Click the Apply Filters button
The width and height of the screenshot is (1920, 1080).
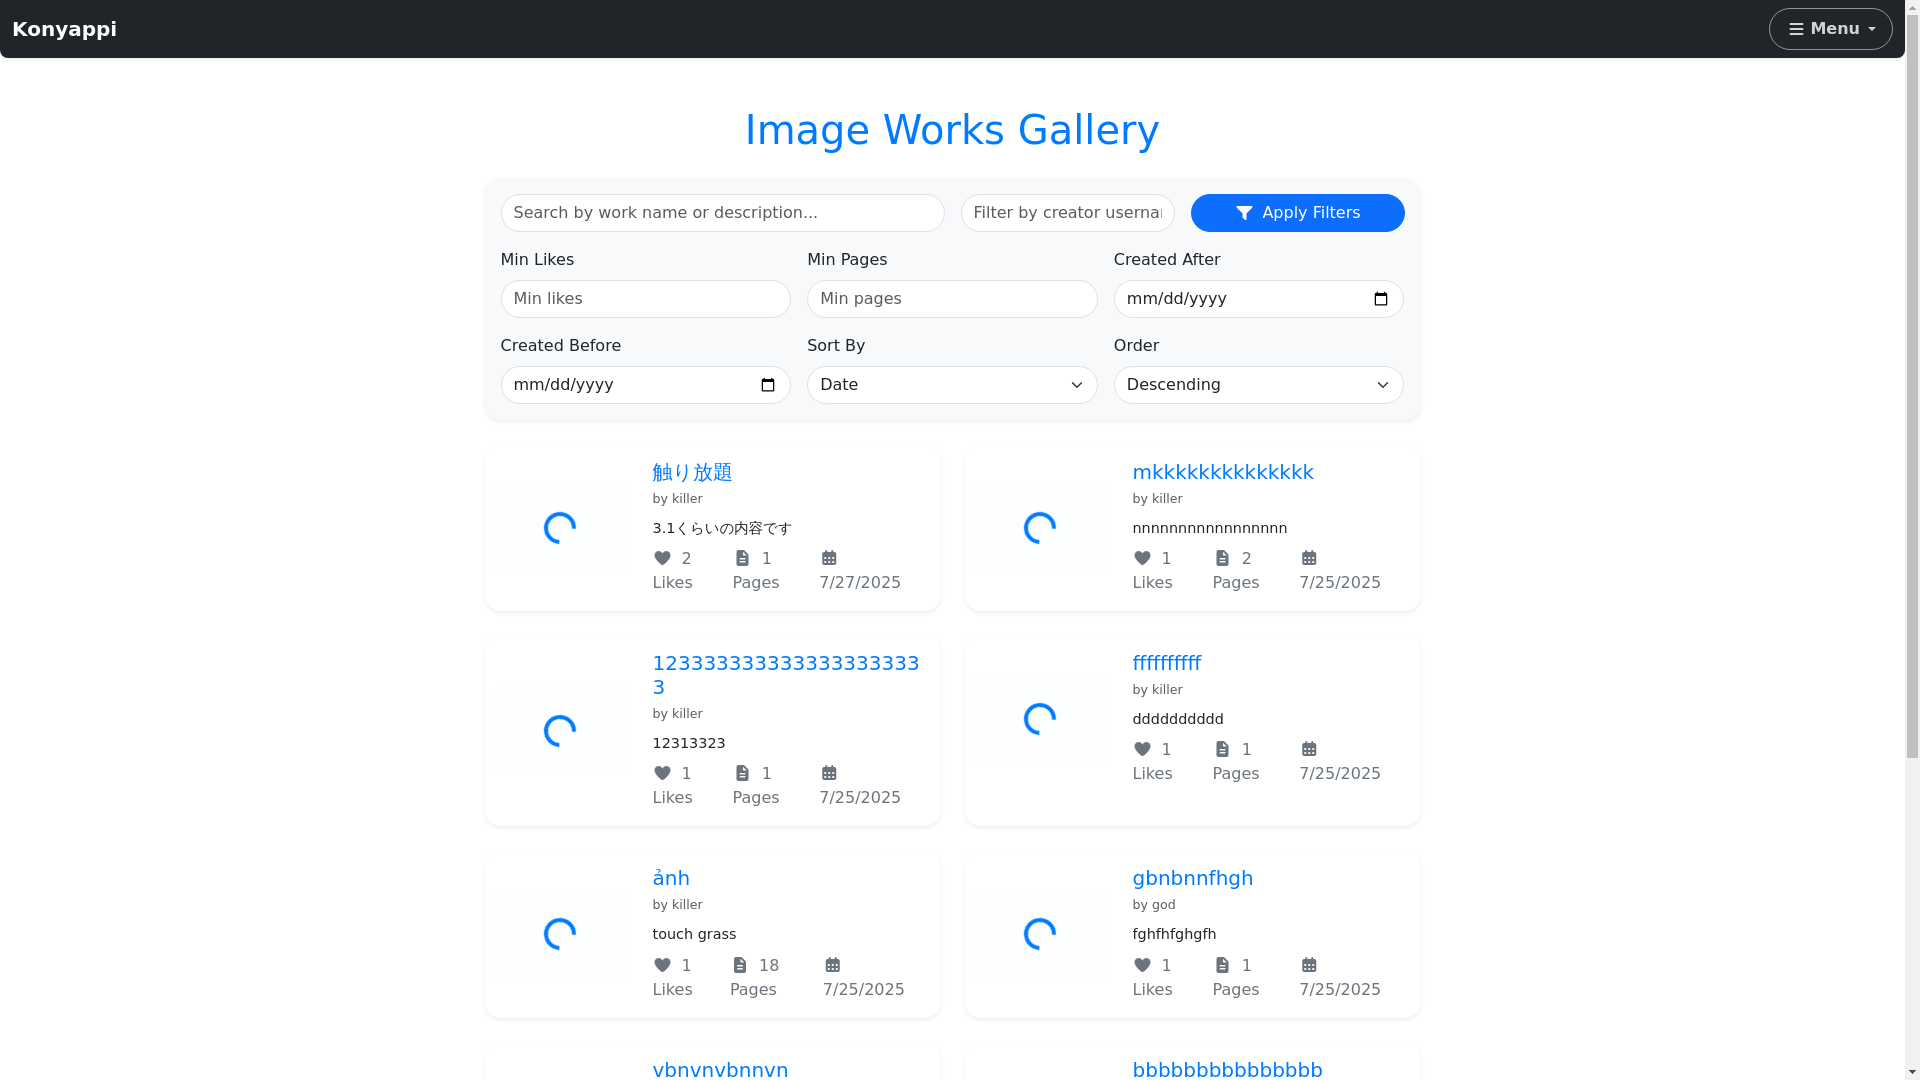click(x=1297, y=213)
